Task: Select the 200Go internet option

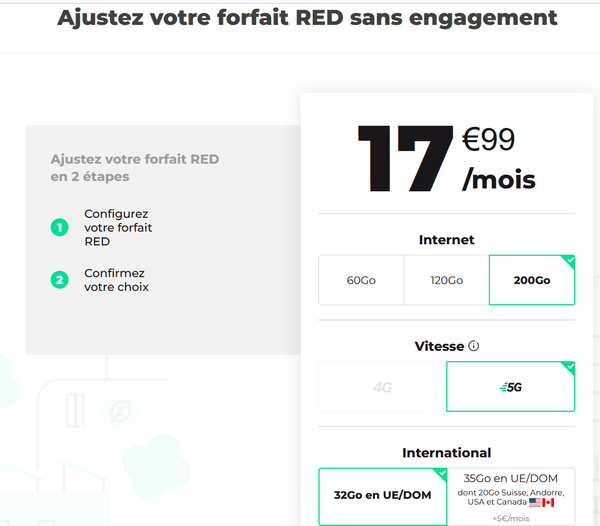Action: coord(532,280)
